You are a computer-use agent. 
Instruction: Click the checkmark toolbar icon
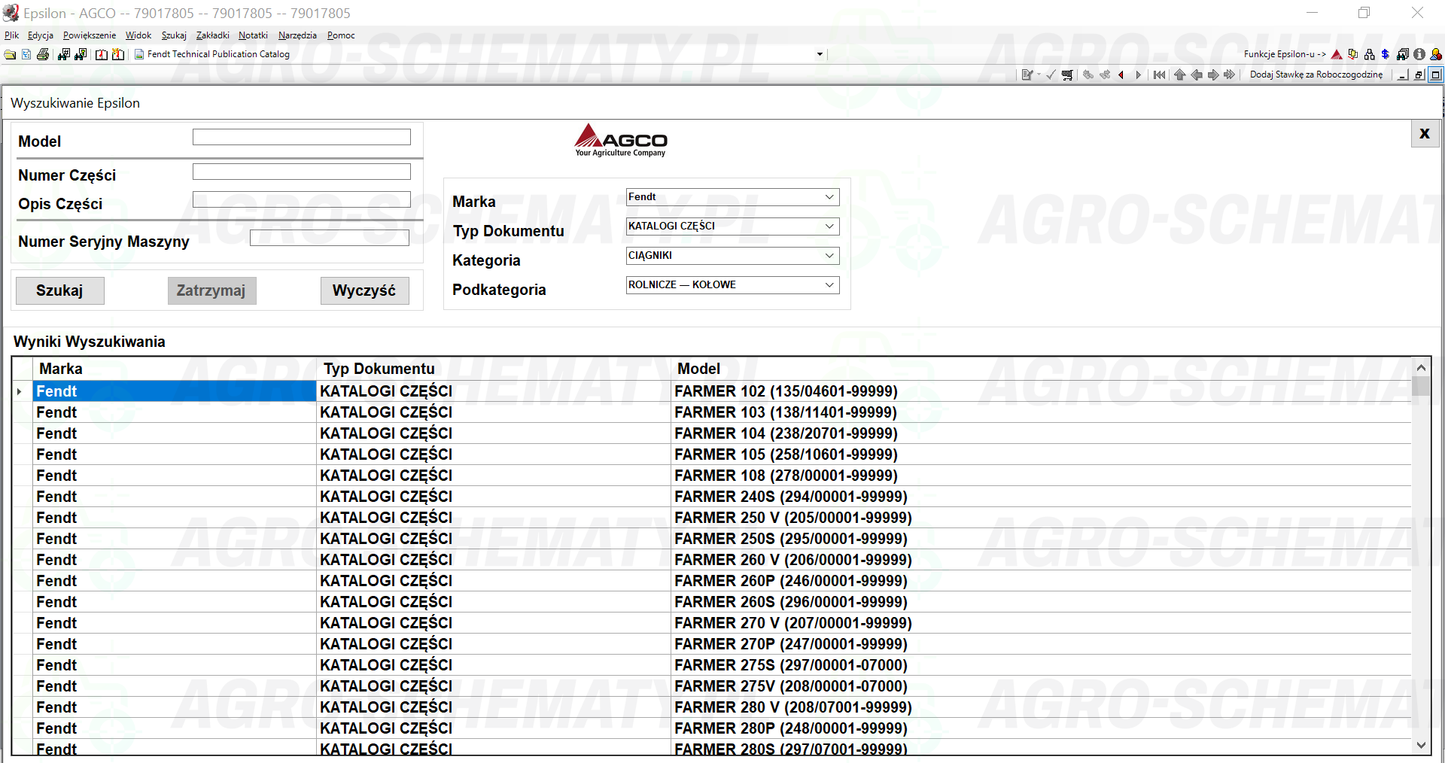coord(1051,75)
